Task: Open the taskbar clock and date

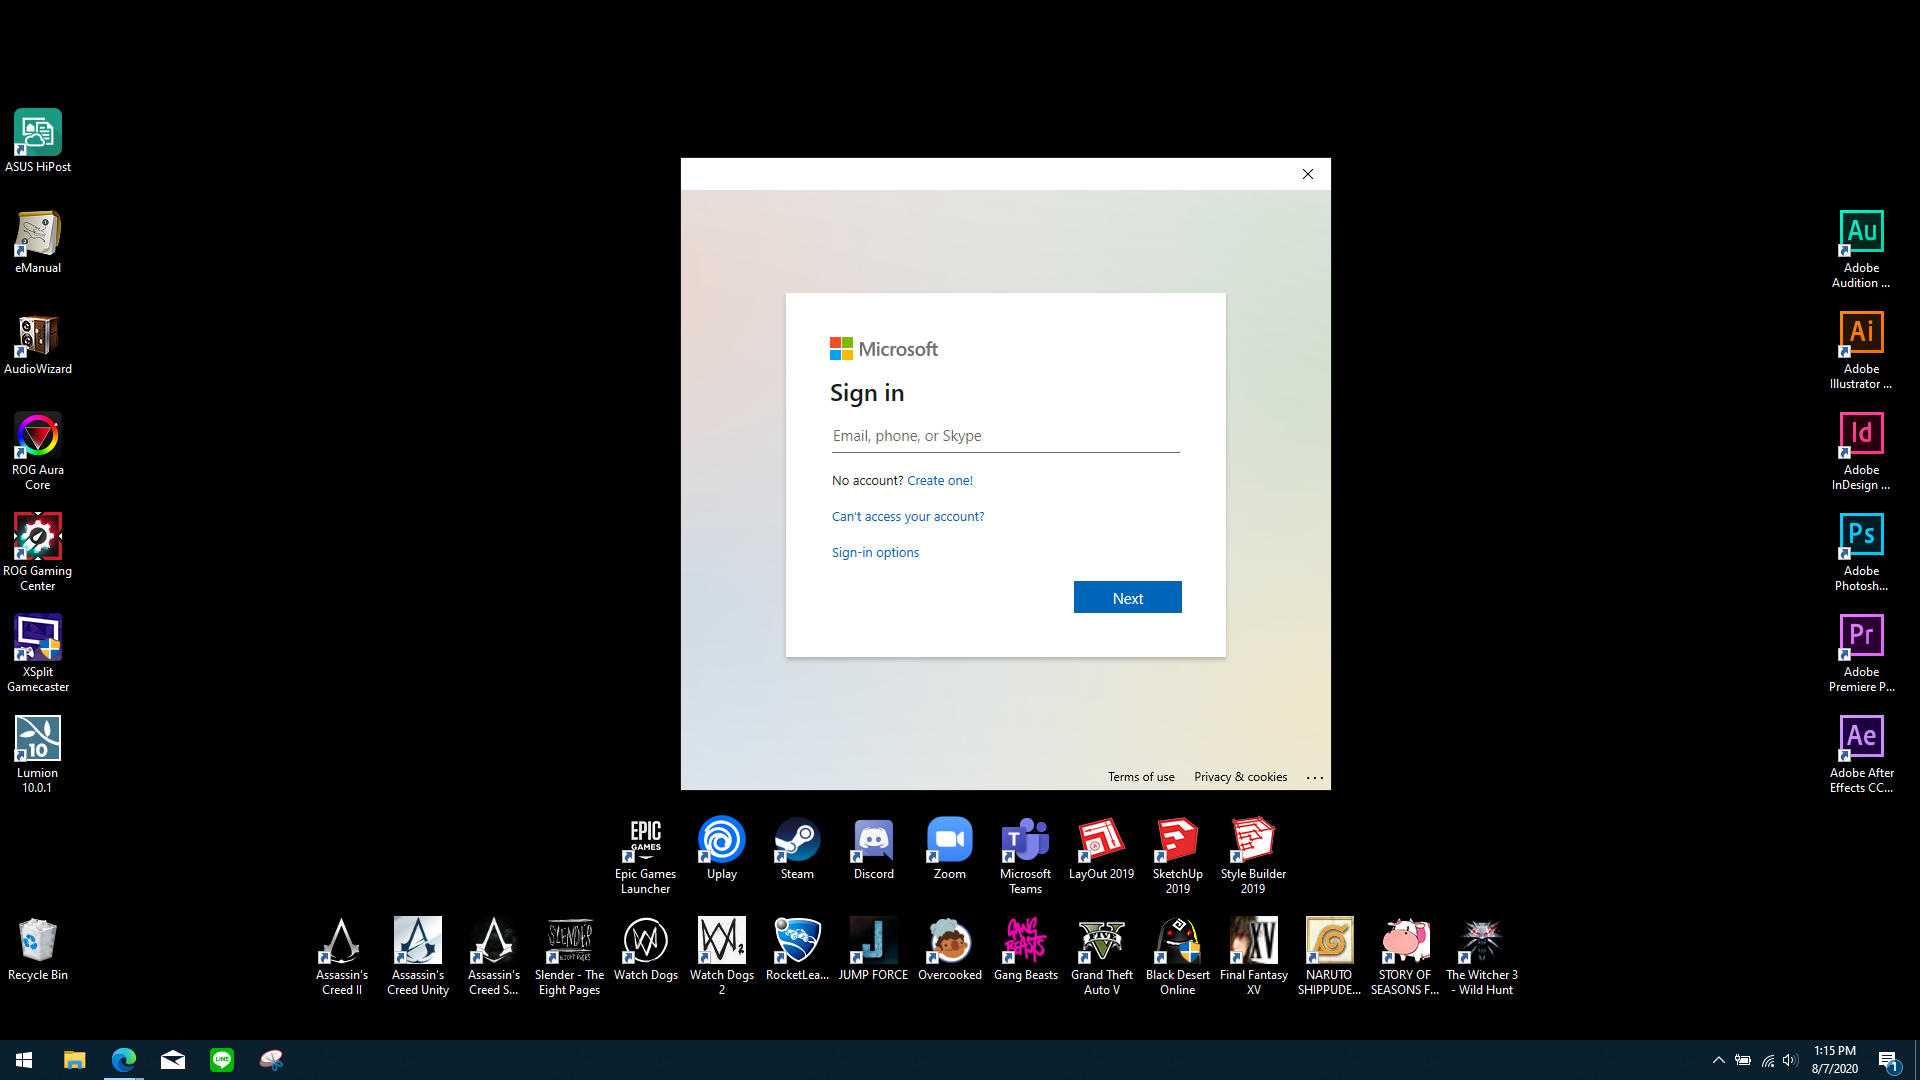Action: (x=1835, y=1060)
